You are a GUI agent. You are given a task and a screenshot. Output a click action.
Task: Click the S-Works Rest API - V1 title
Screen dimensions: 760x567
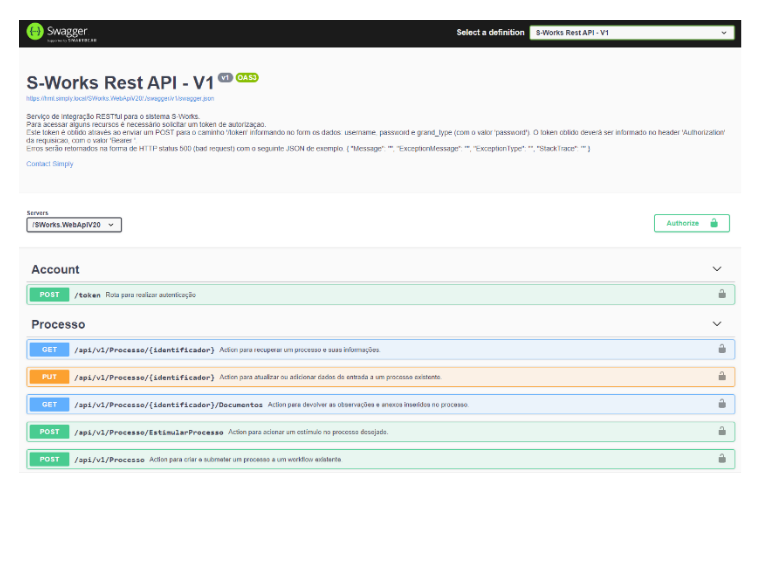coord(120,83)
